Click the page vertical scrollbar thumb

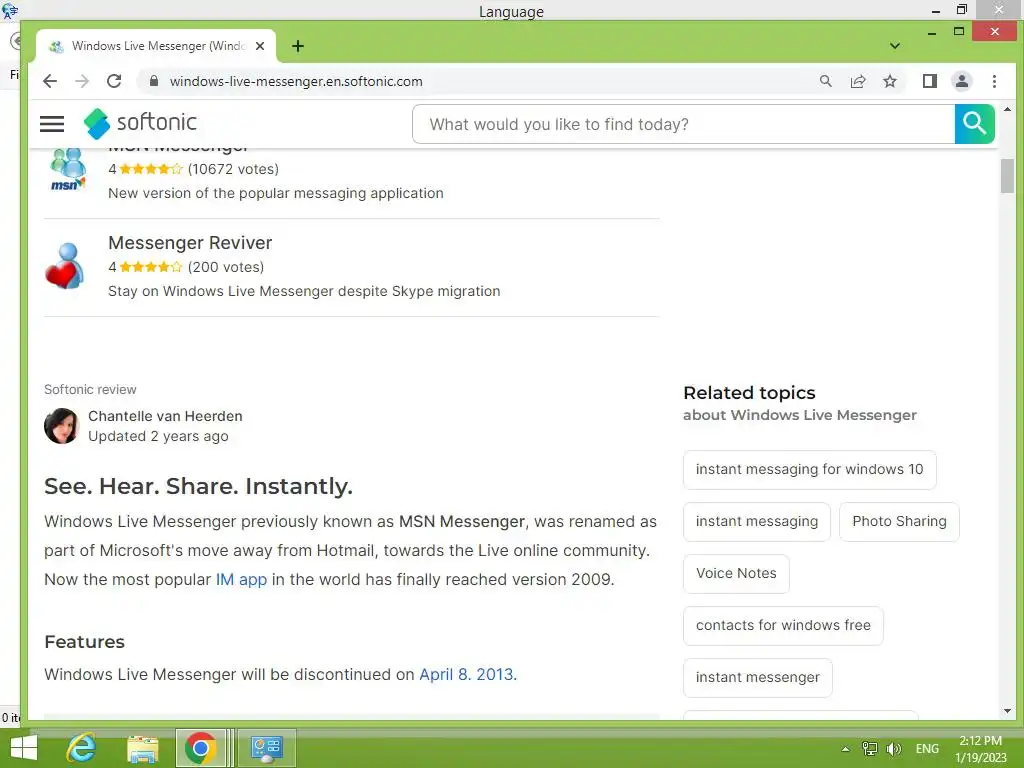[1007, 175]
